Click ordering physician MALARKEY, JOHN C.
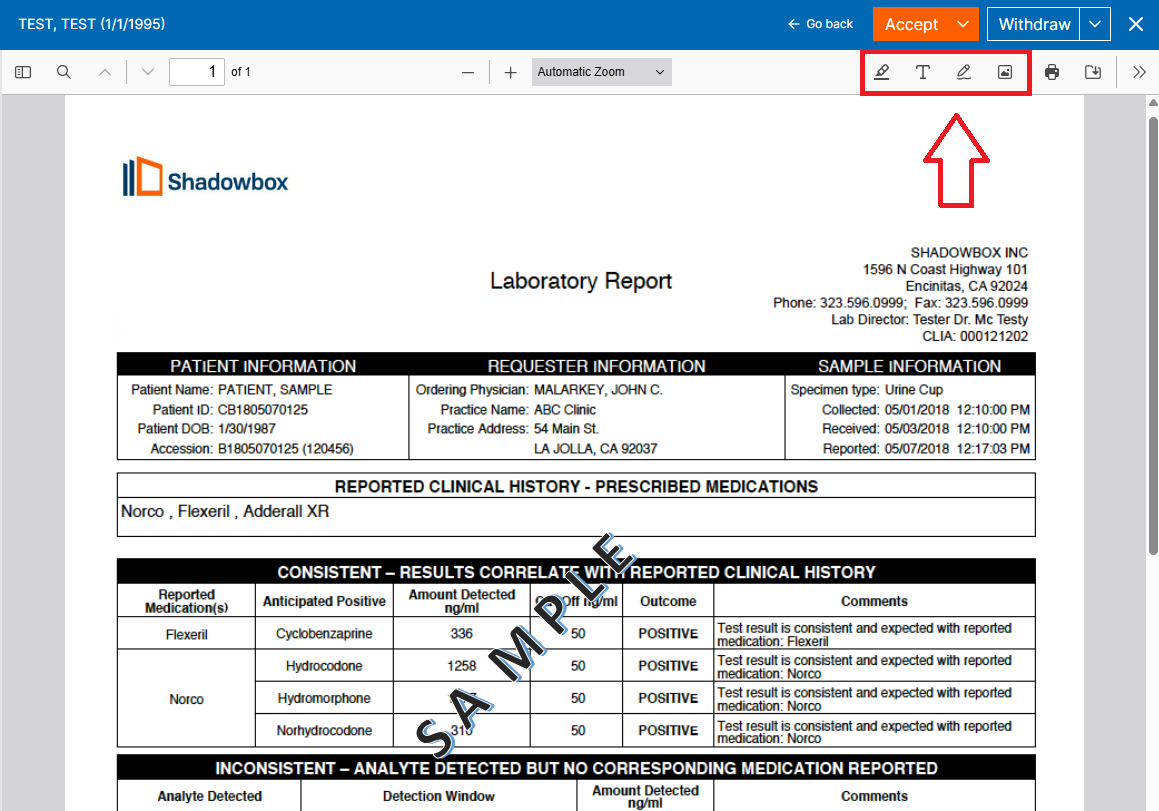This screenshot has width=1159, height=811. pyautogui.click(x=599, y=390)
